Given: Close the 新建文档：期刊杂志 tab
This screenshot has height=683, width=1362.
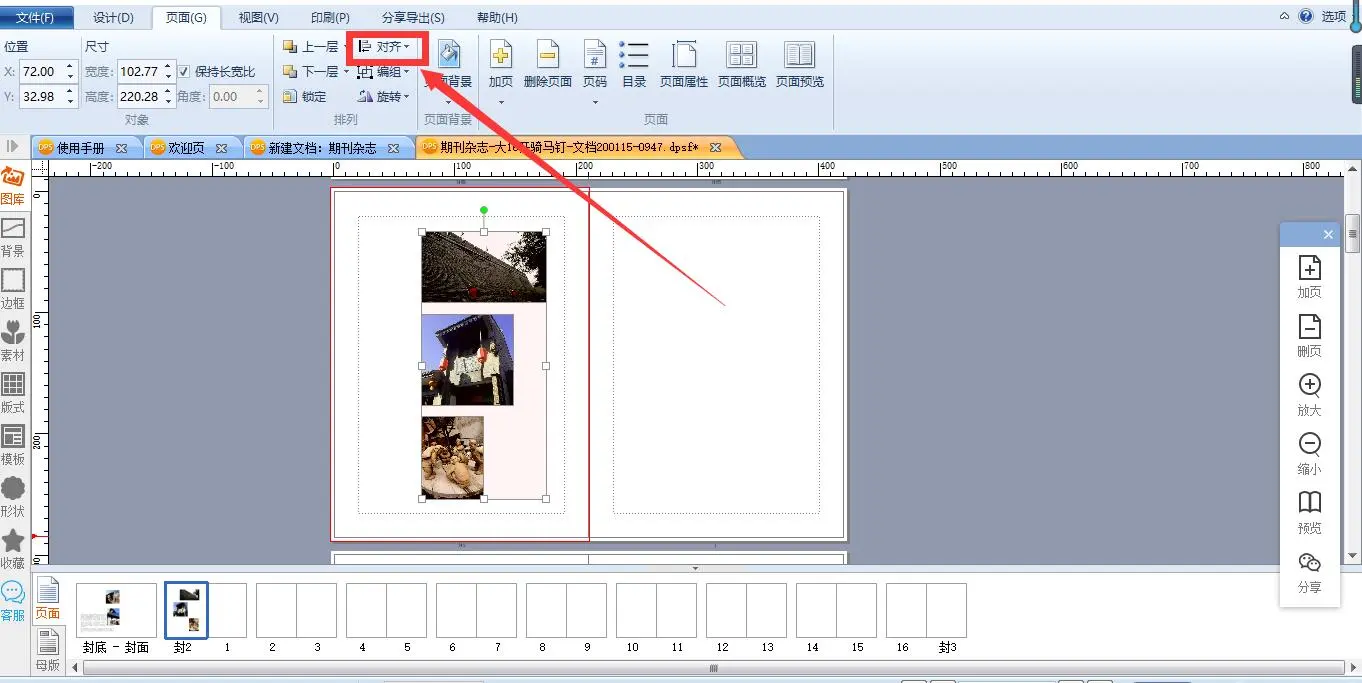Looking at the screenshot, I should pos(394,148).
